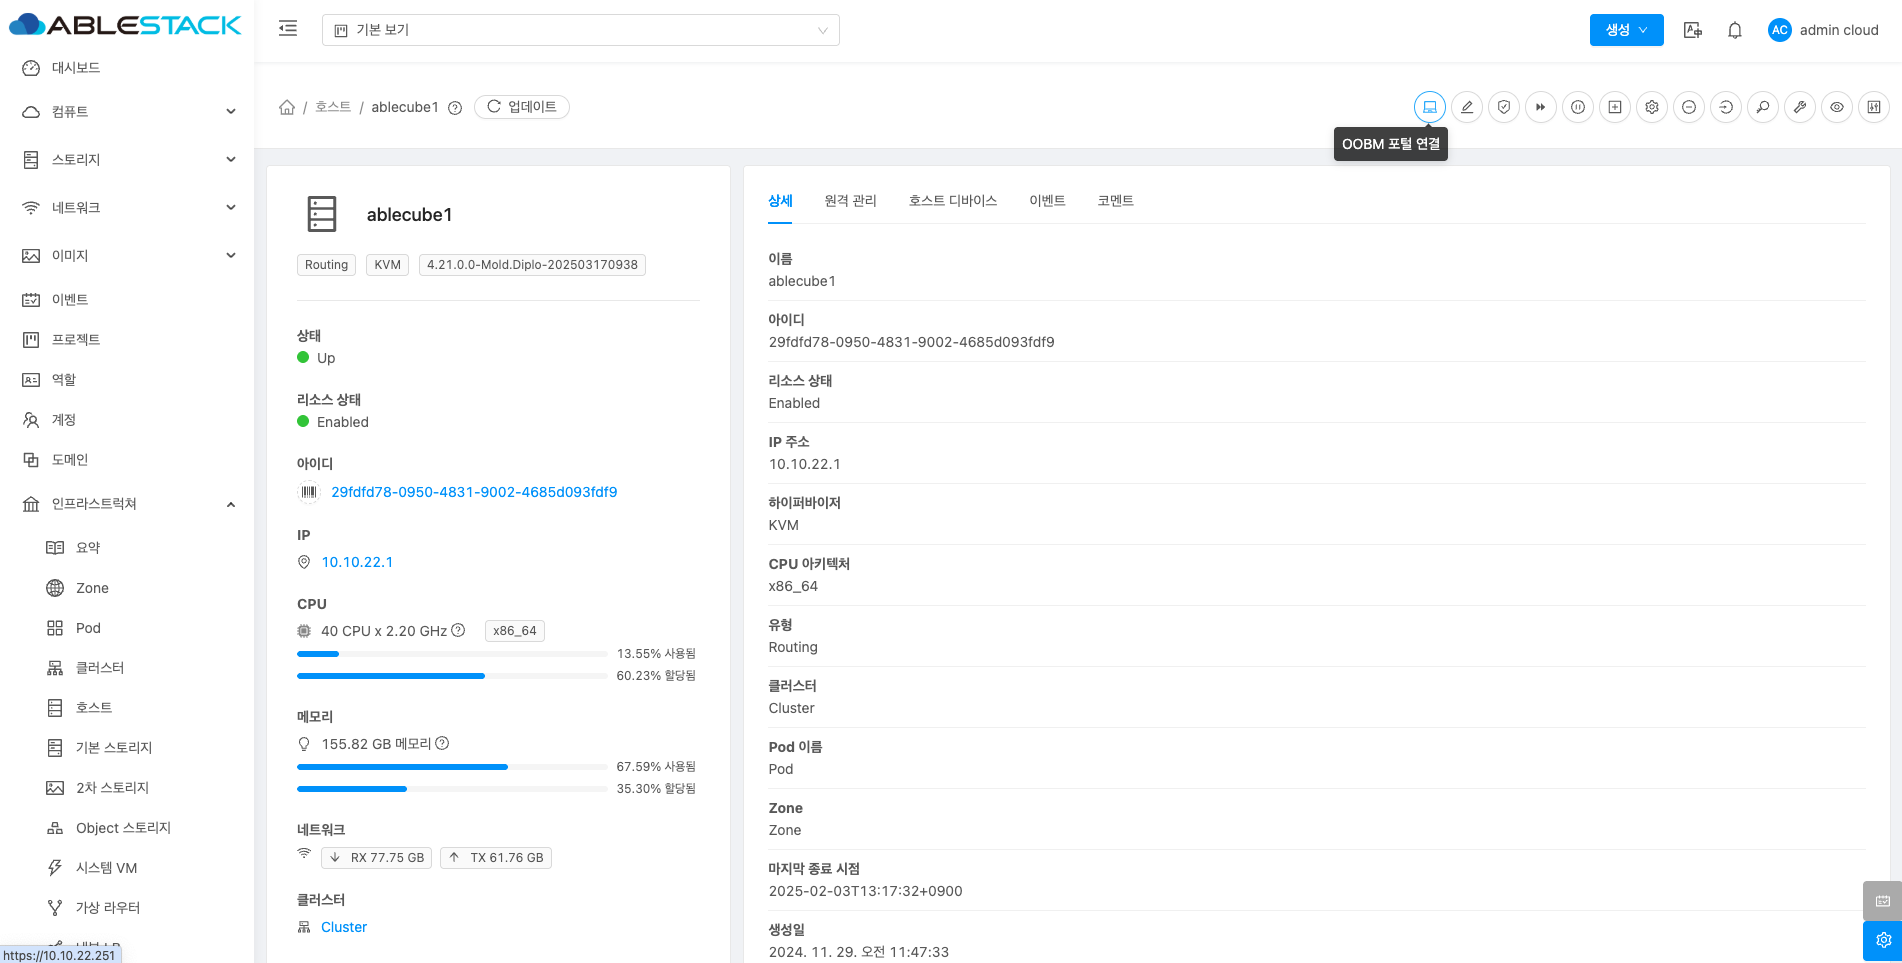
Task: Open the language translation icon
Action: 1692,30
